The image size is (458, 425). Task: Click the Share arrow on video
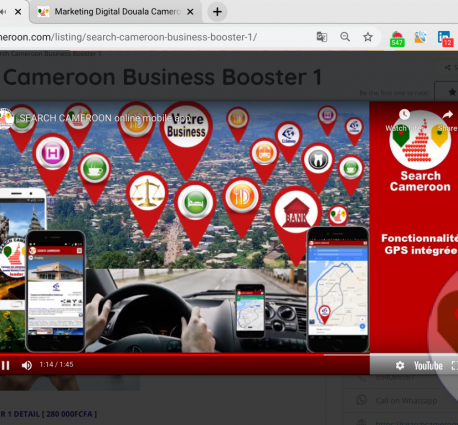tap(448, 115)
